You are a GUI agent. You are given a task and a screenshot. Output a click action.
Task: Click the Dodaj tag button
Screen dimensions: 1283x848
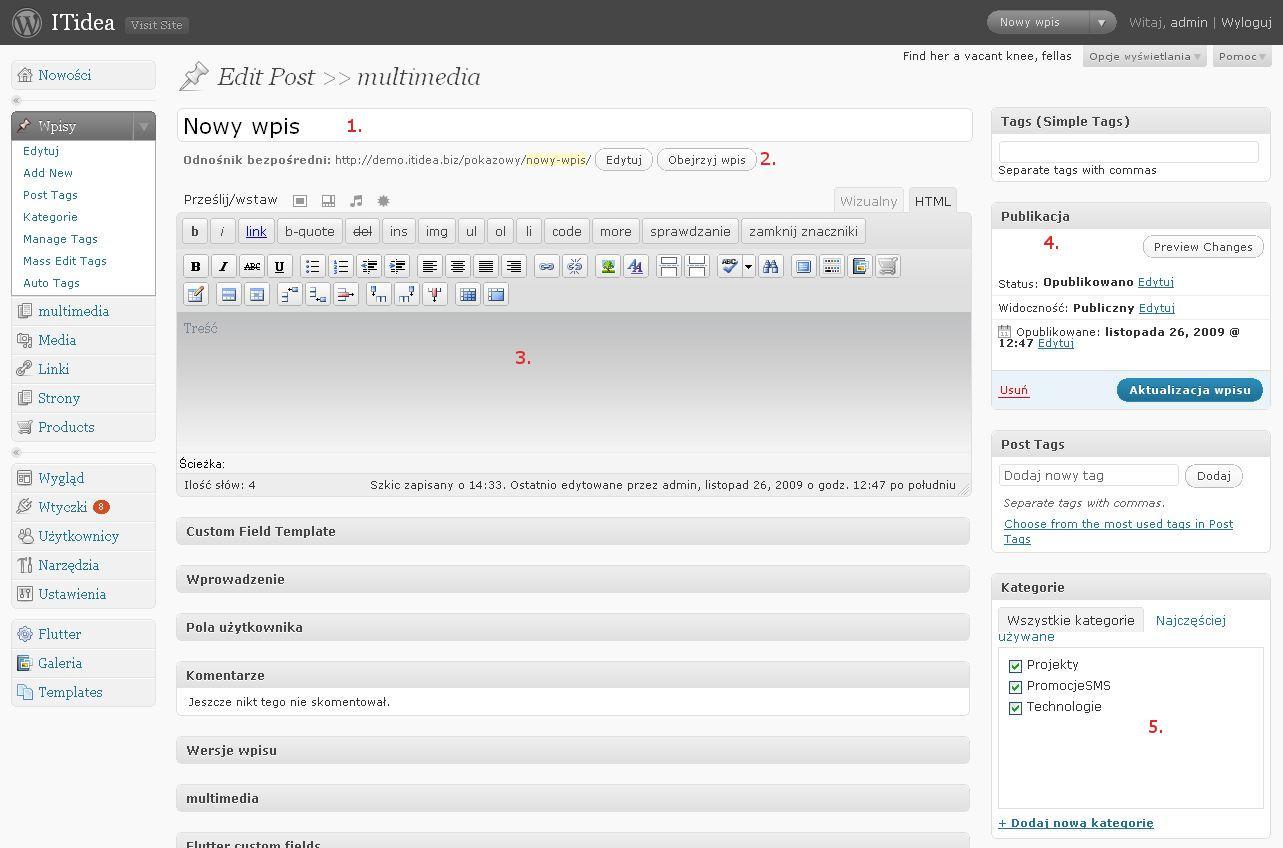(x=1213, y=476)
